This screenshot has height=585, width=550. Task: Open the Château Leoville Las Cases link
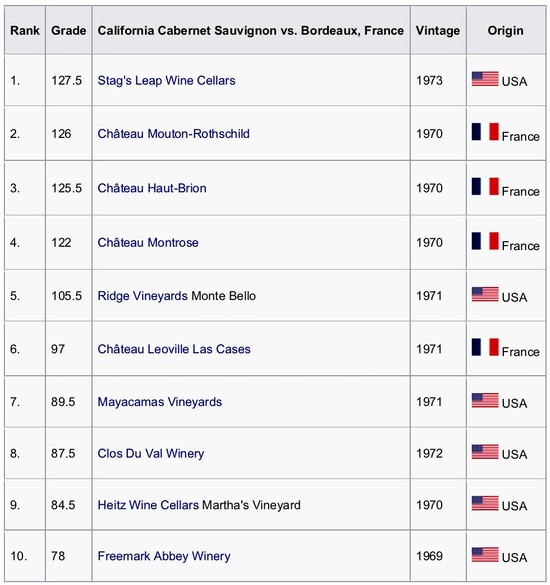(174, 349)
